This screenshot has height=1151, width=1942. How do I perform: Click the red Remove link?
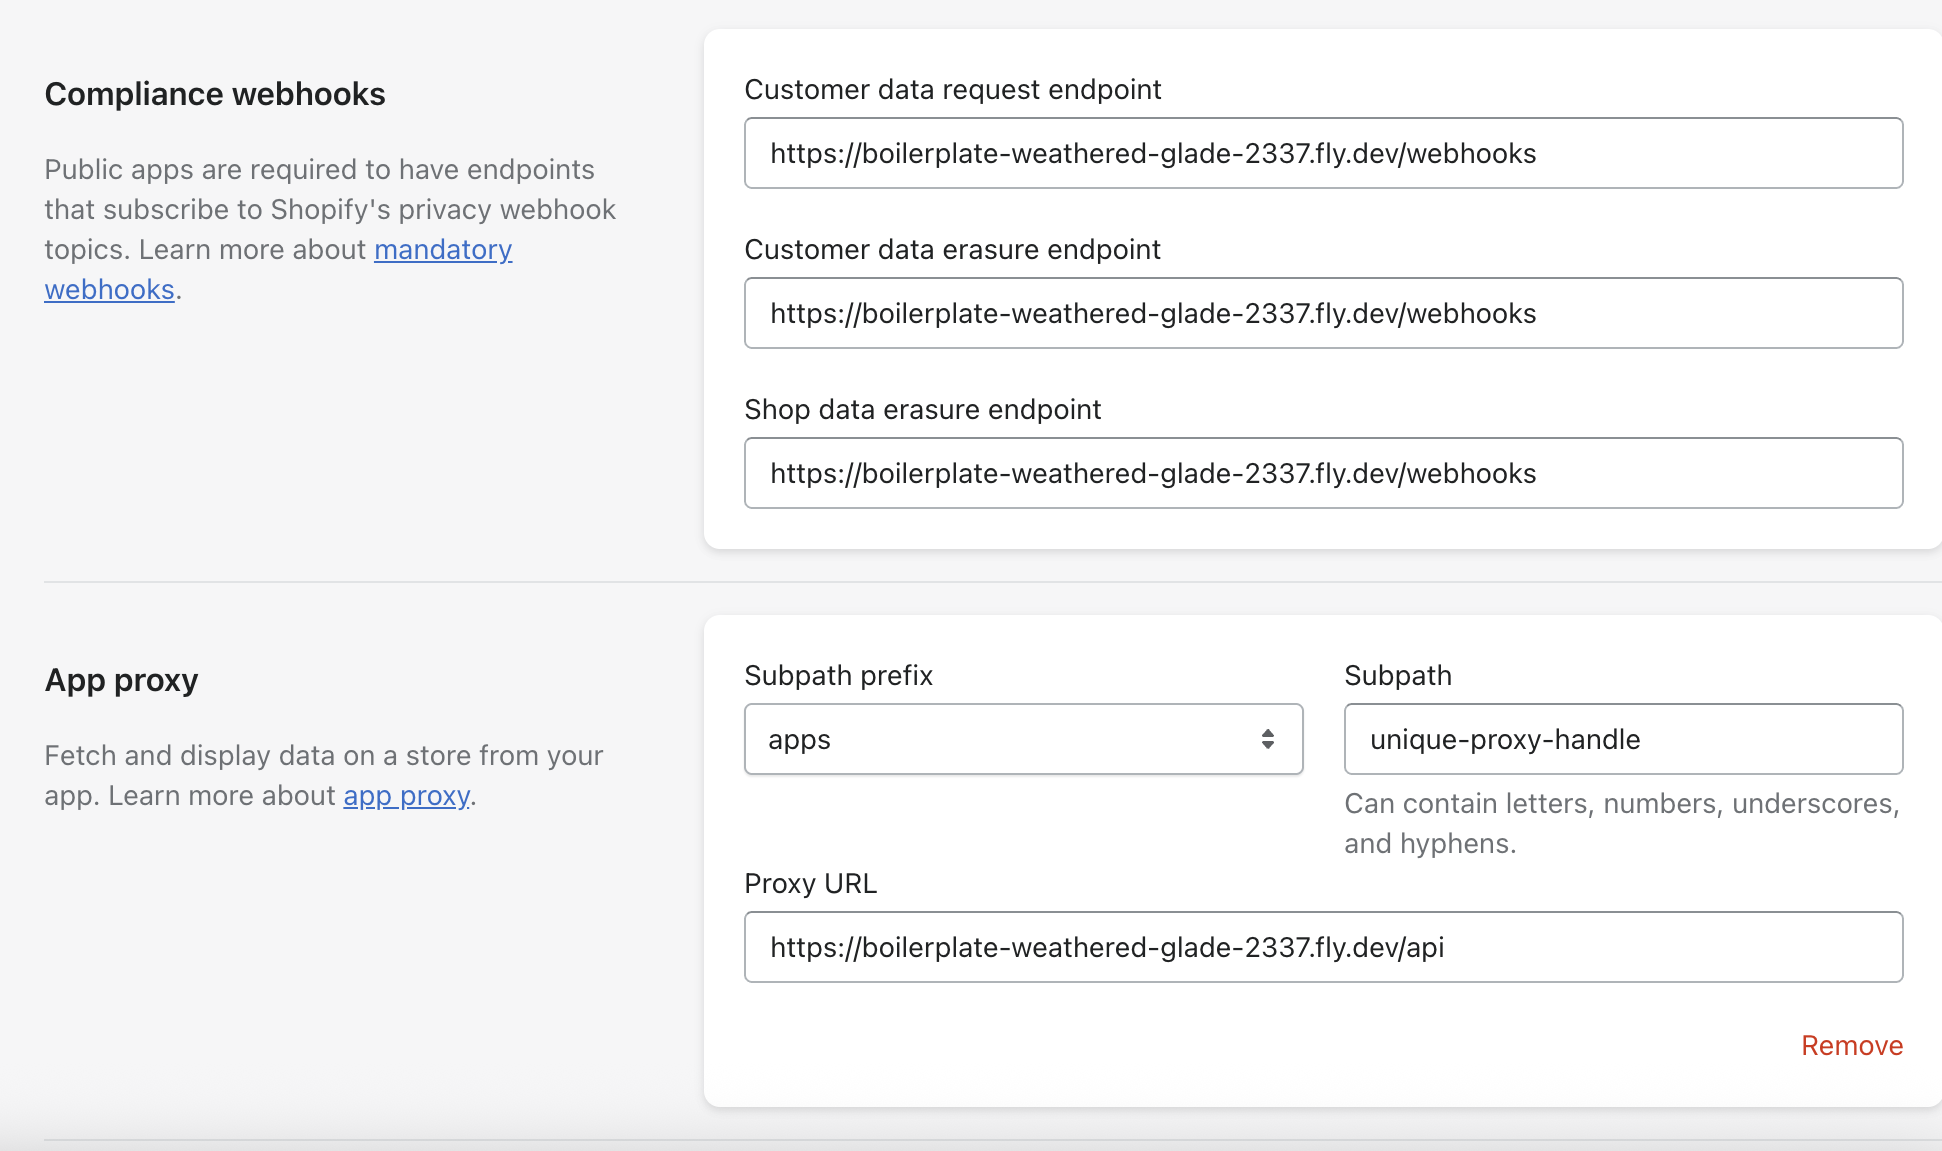point(1852,1046)
